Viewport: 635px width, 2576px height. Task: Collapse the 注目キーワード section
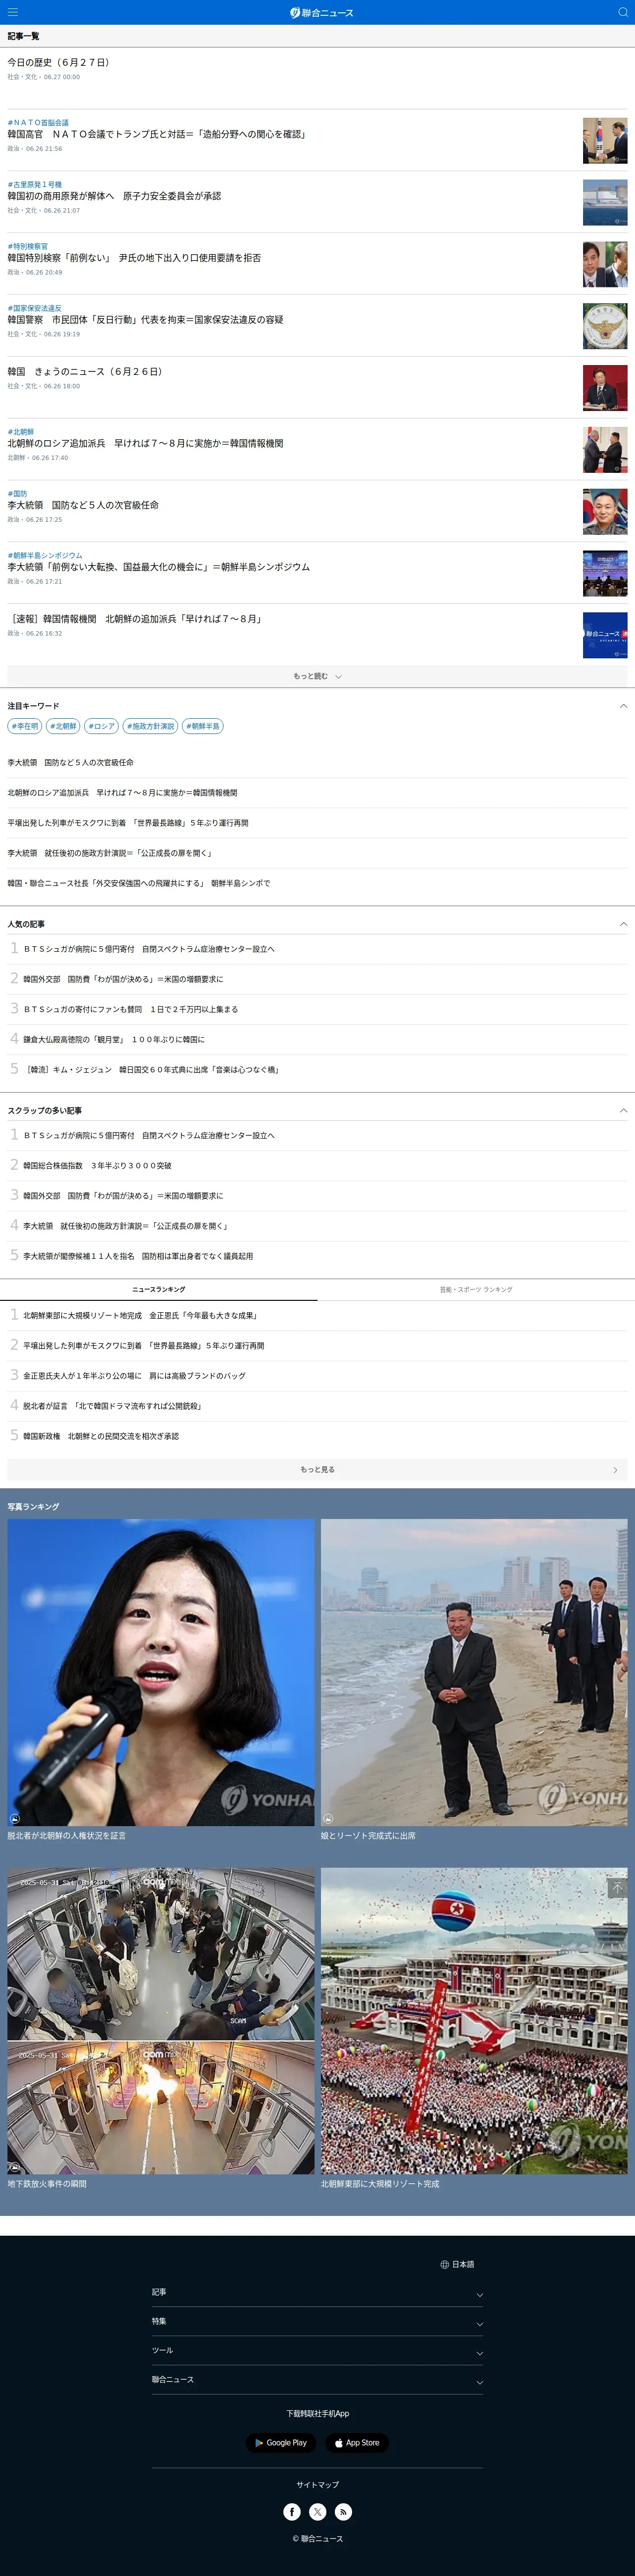coord(623,706)
